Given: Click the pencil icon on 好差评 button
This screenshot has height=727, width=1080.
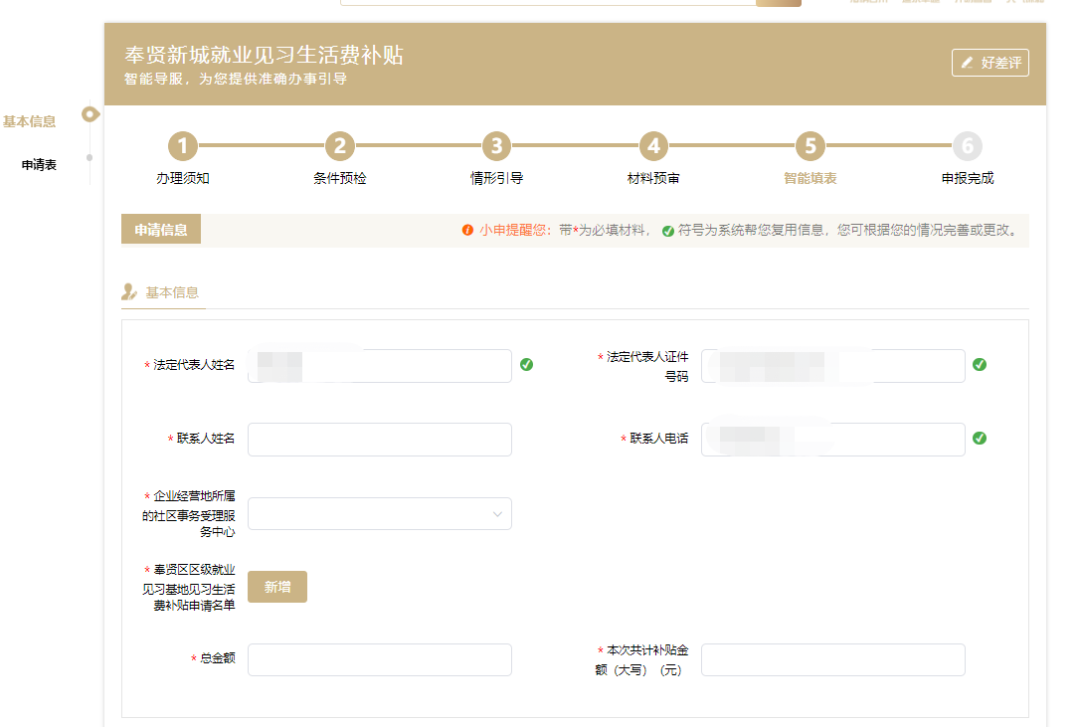Looking at the screenshot, I should tap(966, 62).
